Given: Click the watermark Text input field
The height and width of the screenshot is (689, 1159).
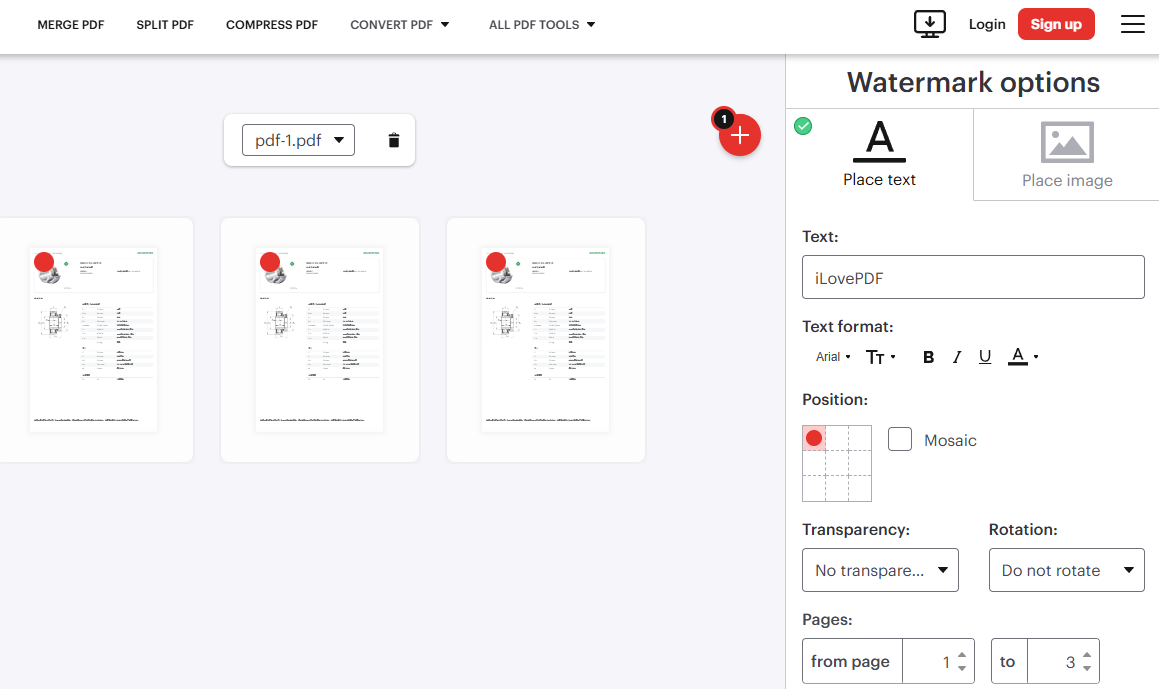Looking at the screenshot, I should pyautogui.click(x=973, y=278).
